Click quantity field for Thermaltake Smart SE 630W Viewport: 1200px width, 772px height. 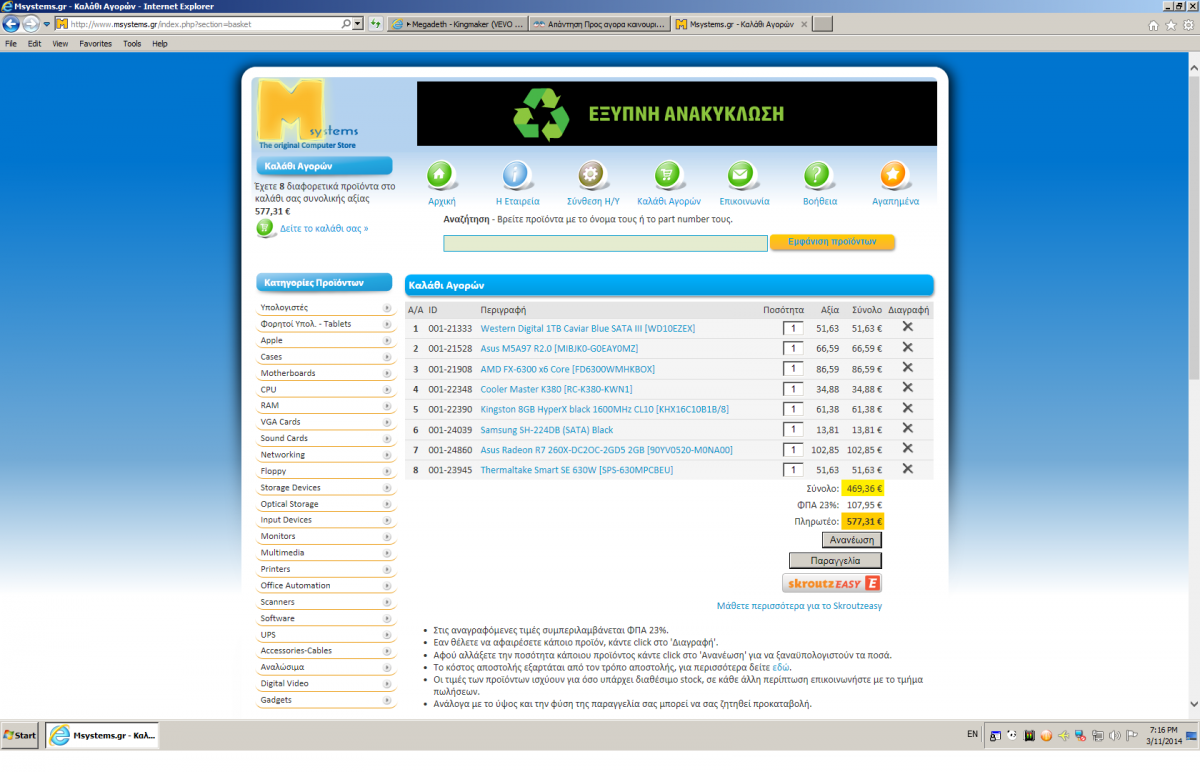tap(793, 470)
